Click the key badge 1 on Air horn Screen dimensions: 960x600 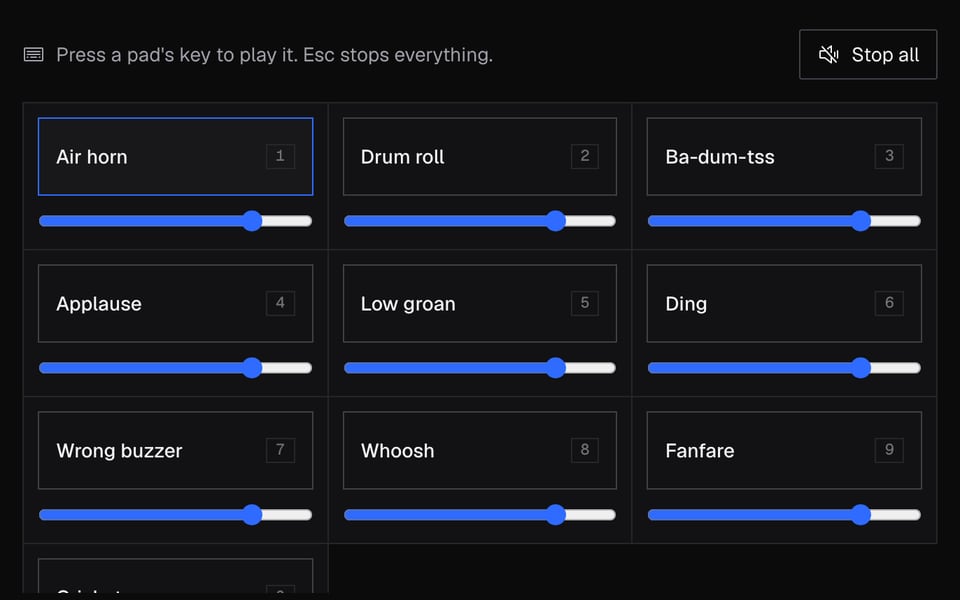[x=280, y=156]
